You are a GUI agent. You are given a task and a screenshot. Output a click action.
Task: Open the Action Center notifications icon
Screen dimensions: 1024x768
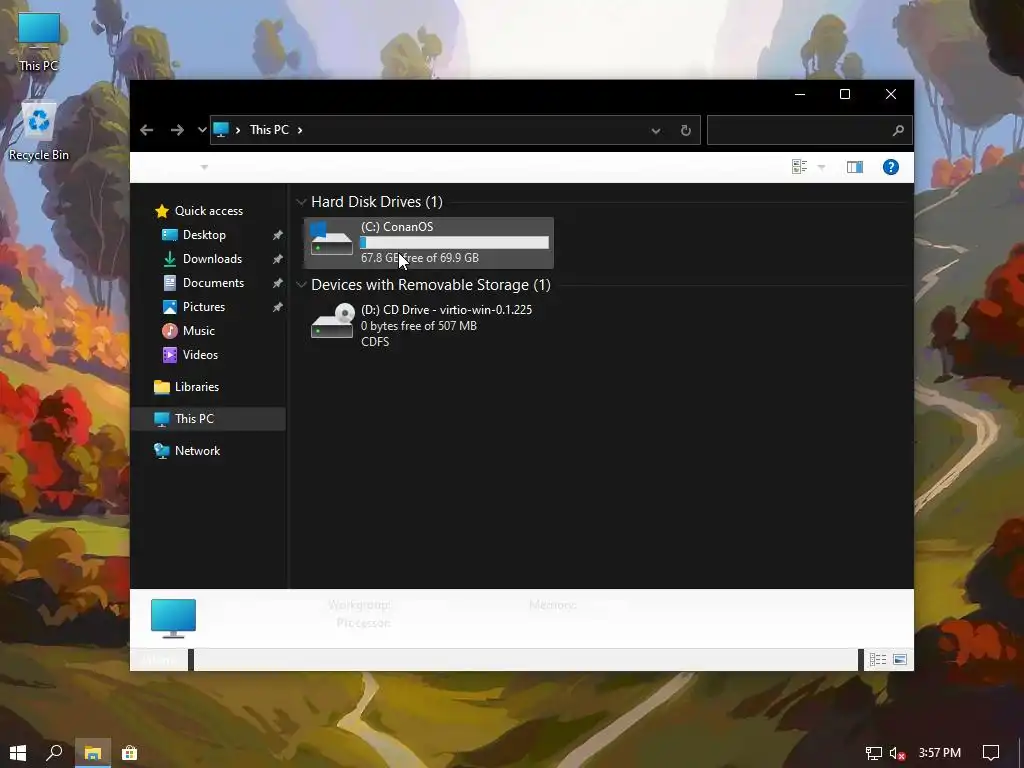(991, 753)
